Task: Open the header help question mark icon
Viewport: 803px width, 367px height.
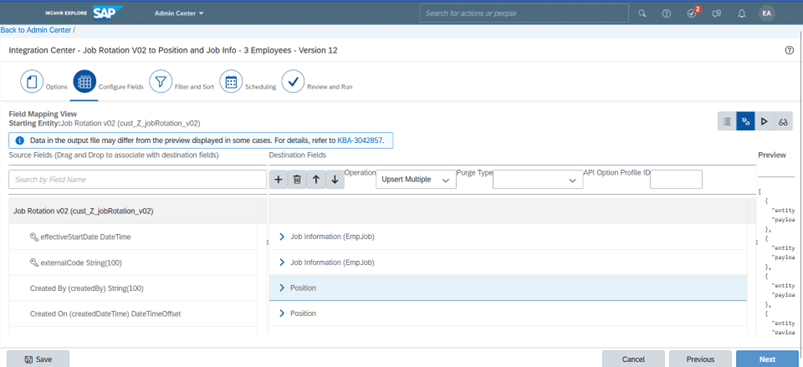Action: pyautogui.click(x=666, y=14)
